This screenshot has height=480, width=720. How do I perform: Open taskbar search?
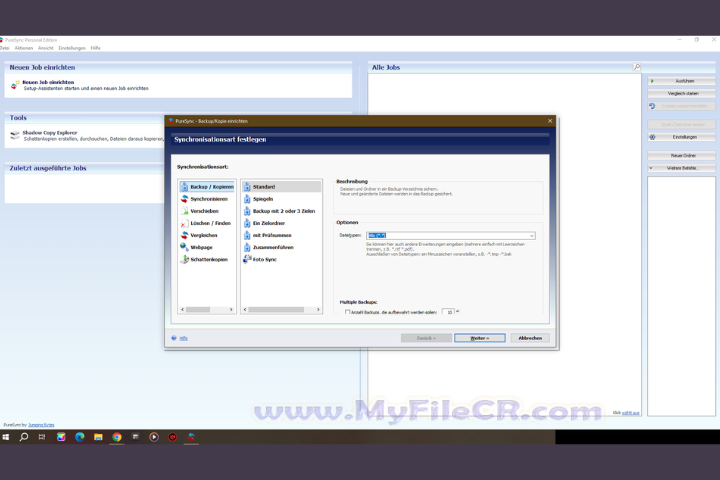pyautogui.click(x=23, y=437)
